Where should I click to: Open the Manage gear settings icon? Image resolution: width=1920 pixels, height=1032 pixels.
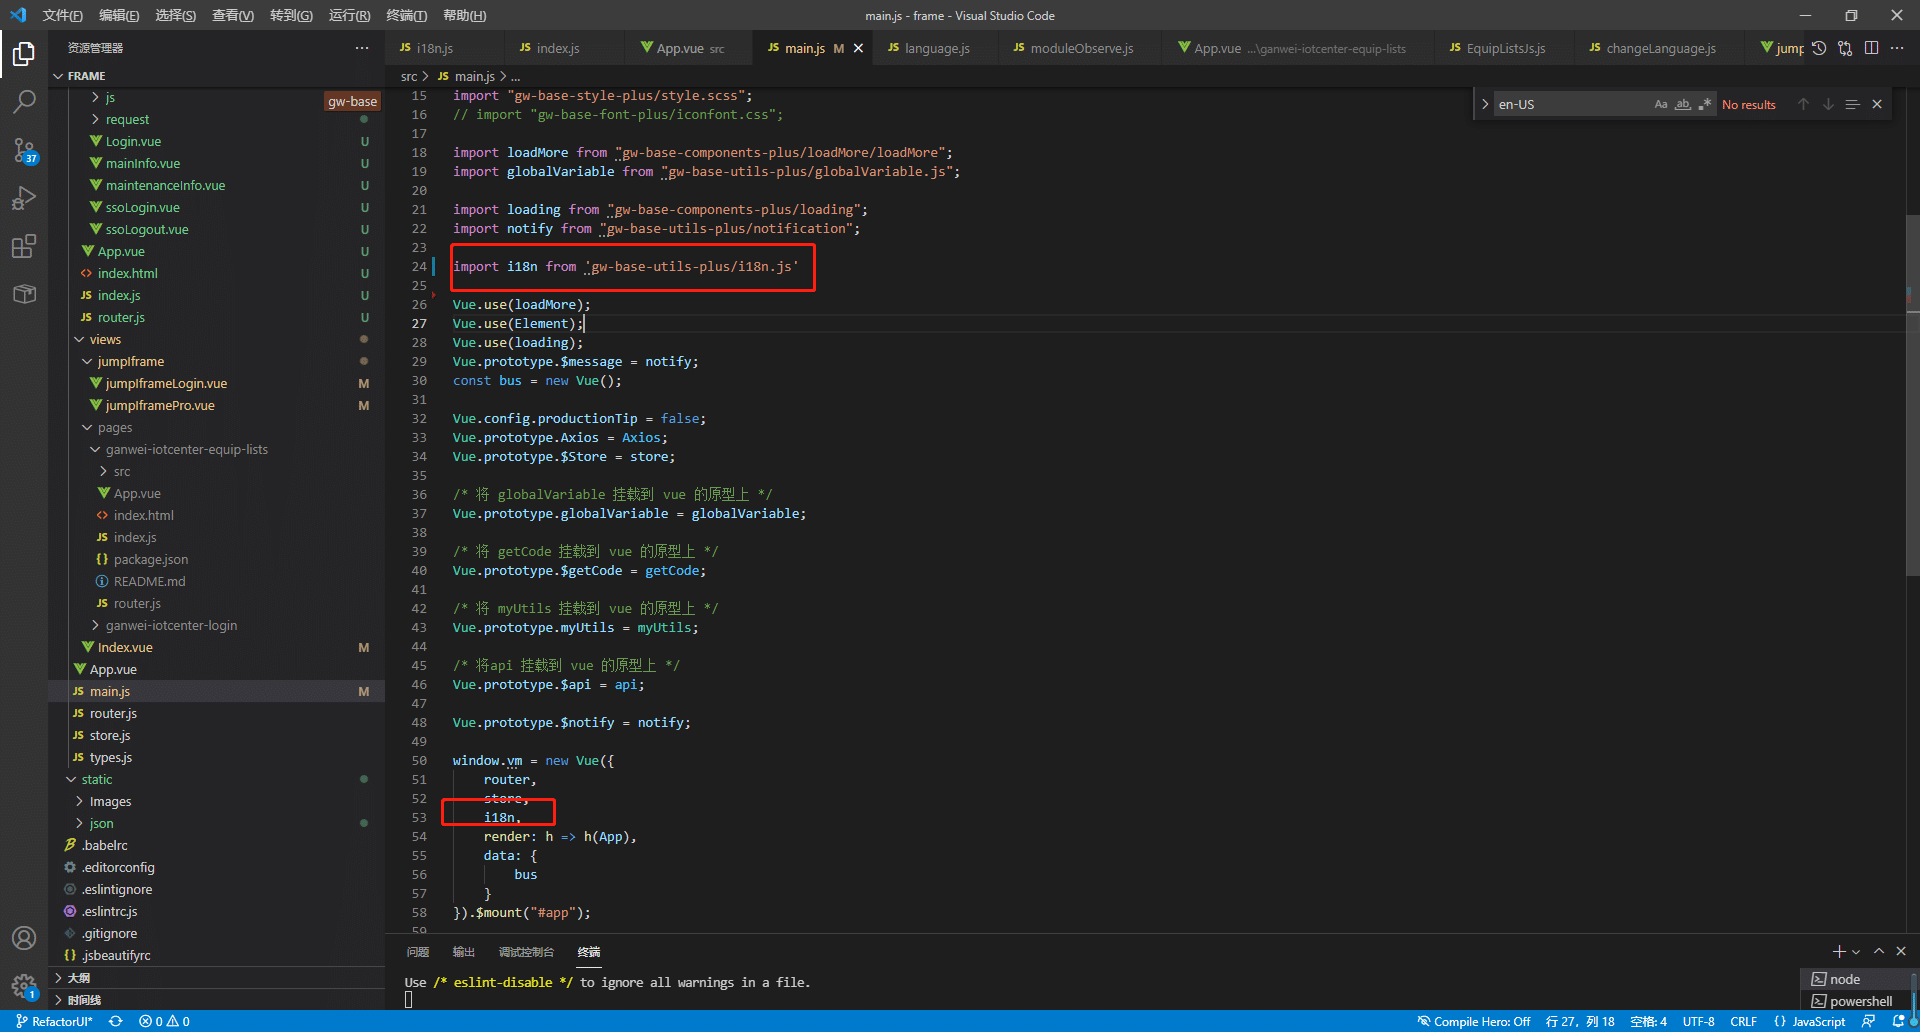(24, 986)
